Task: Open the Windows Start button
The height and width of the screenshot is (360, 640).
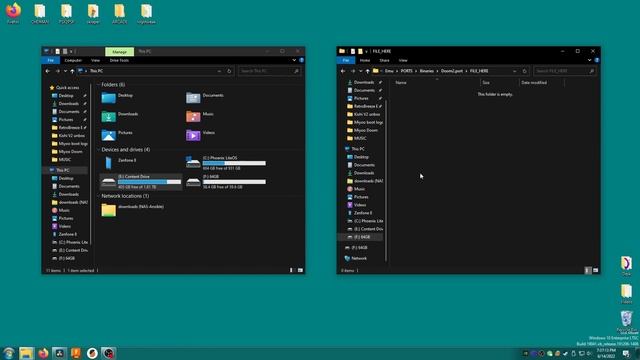Action: point(9,353)
